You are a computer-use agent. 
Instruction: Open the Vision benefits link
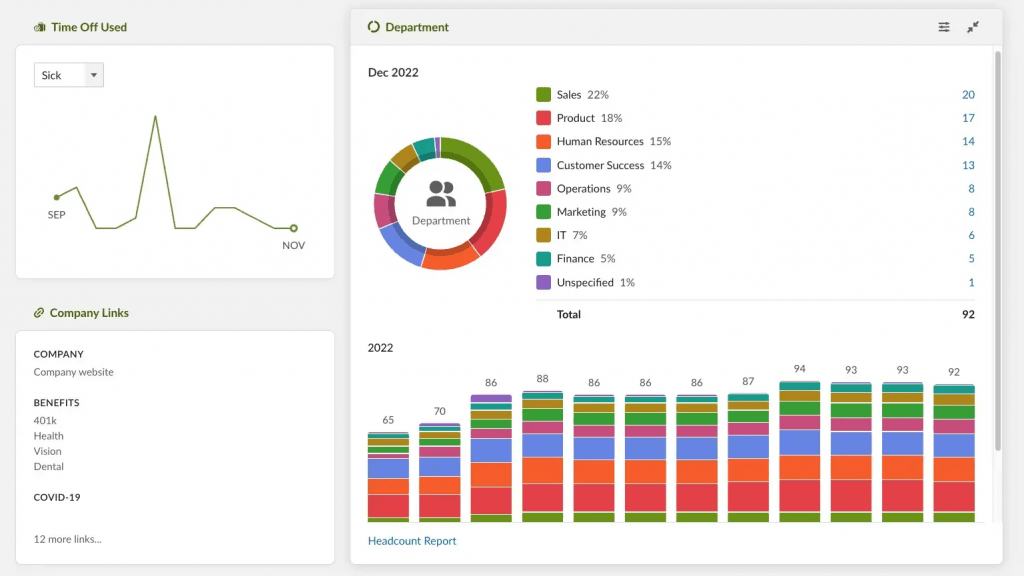pyautogui.click(x=46, y=451)
